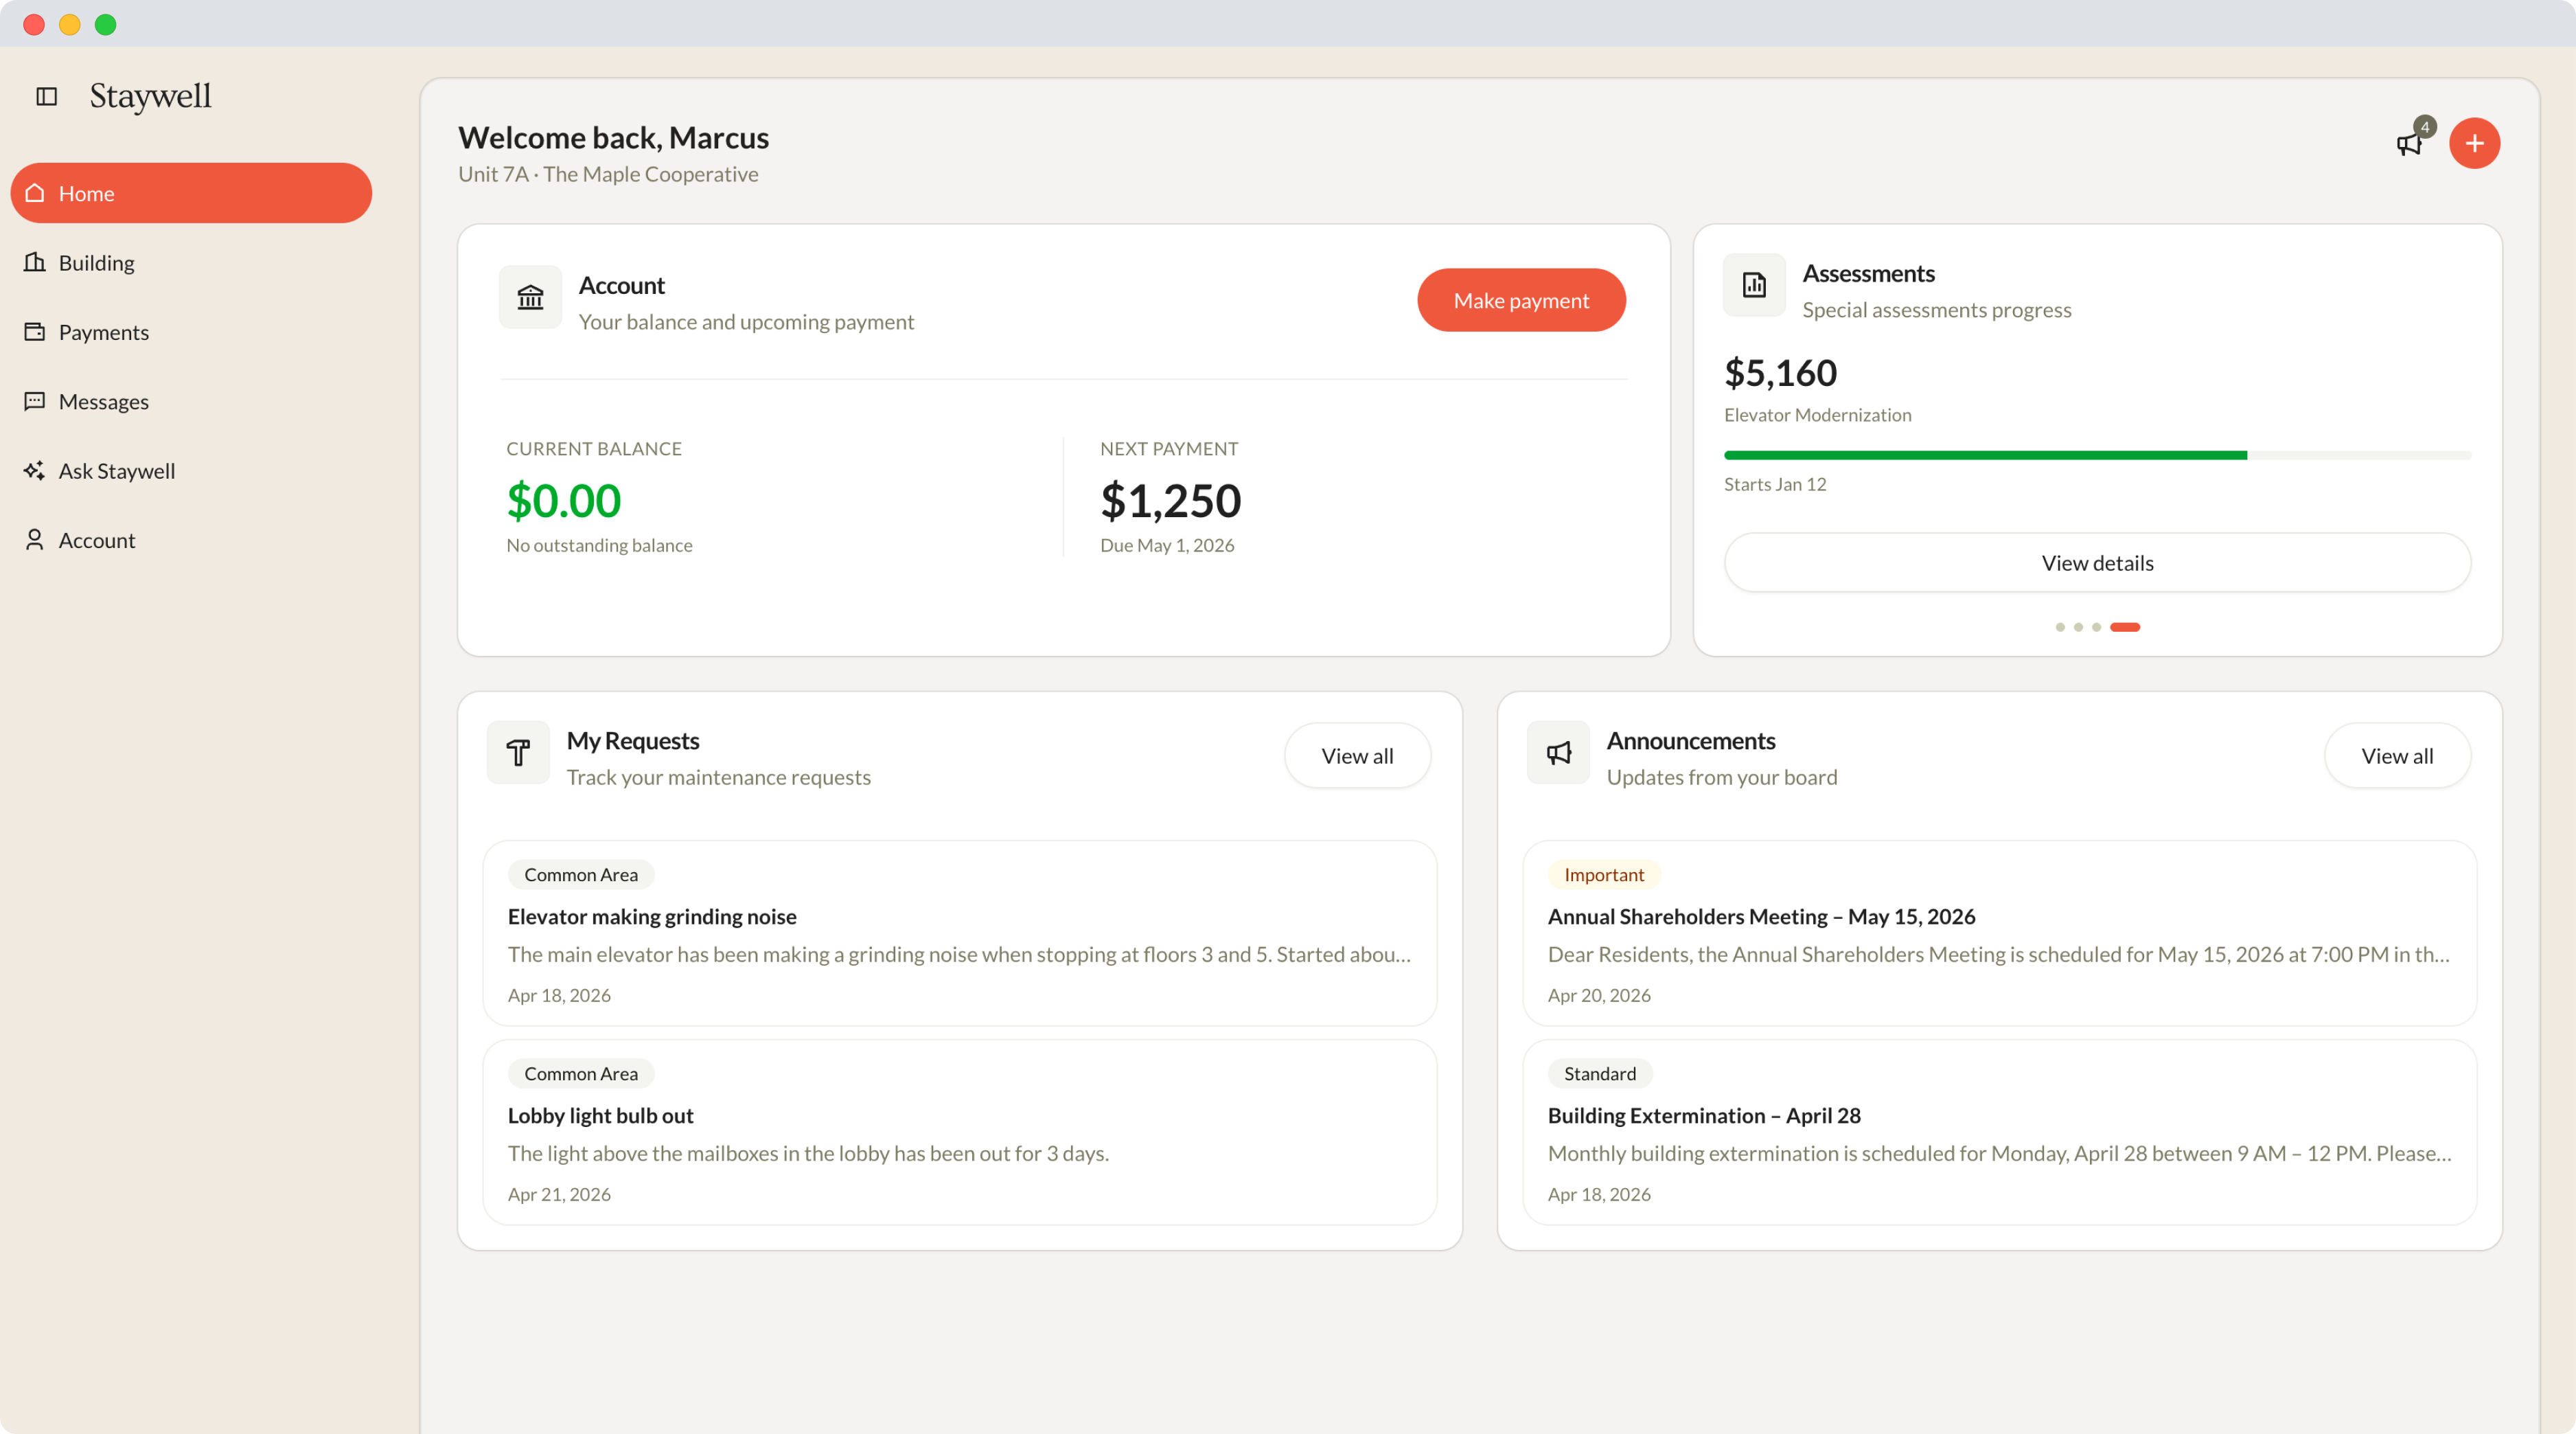Click the bank icon on Account card
This screenshot has height=1434, width=2576.
[530, 297]
